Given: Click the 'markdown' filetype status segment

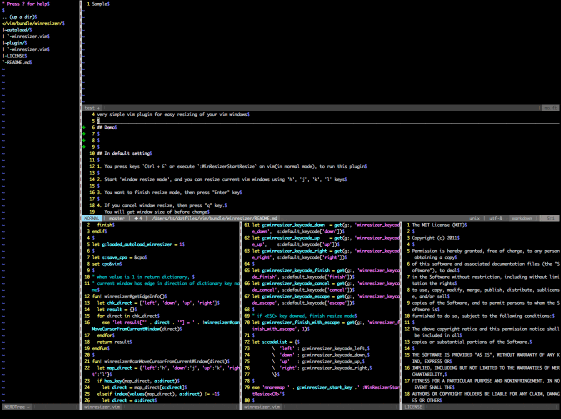Looking at the screenshot, I should 521,218.
